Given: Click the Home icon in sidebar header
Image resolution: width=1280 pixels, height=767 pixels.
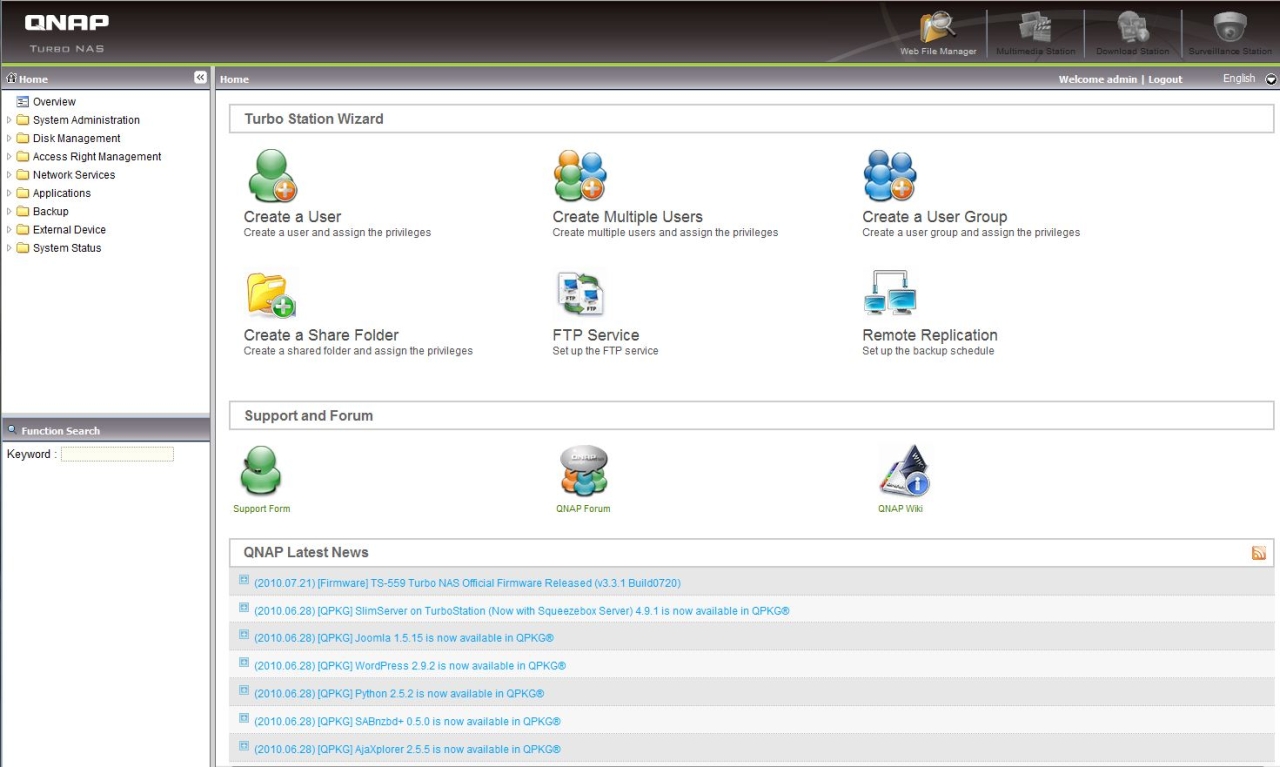Looking at the screenshot, I should (11, 78).
